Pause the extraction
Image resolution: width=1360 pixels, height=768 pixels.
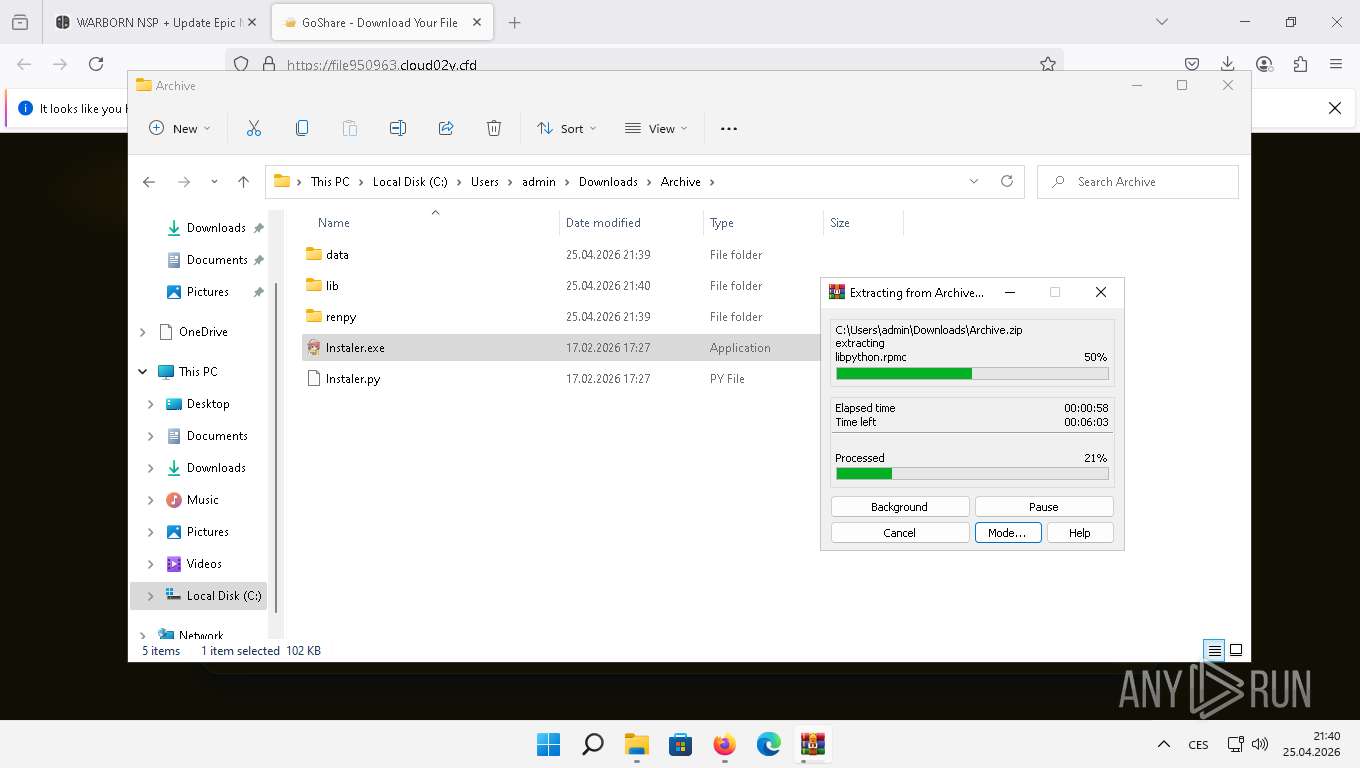(x=1044, y=507)
